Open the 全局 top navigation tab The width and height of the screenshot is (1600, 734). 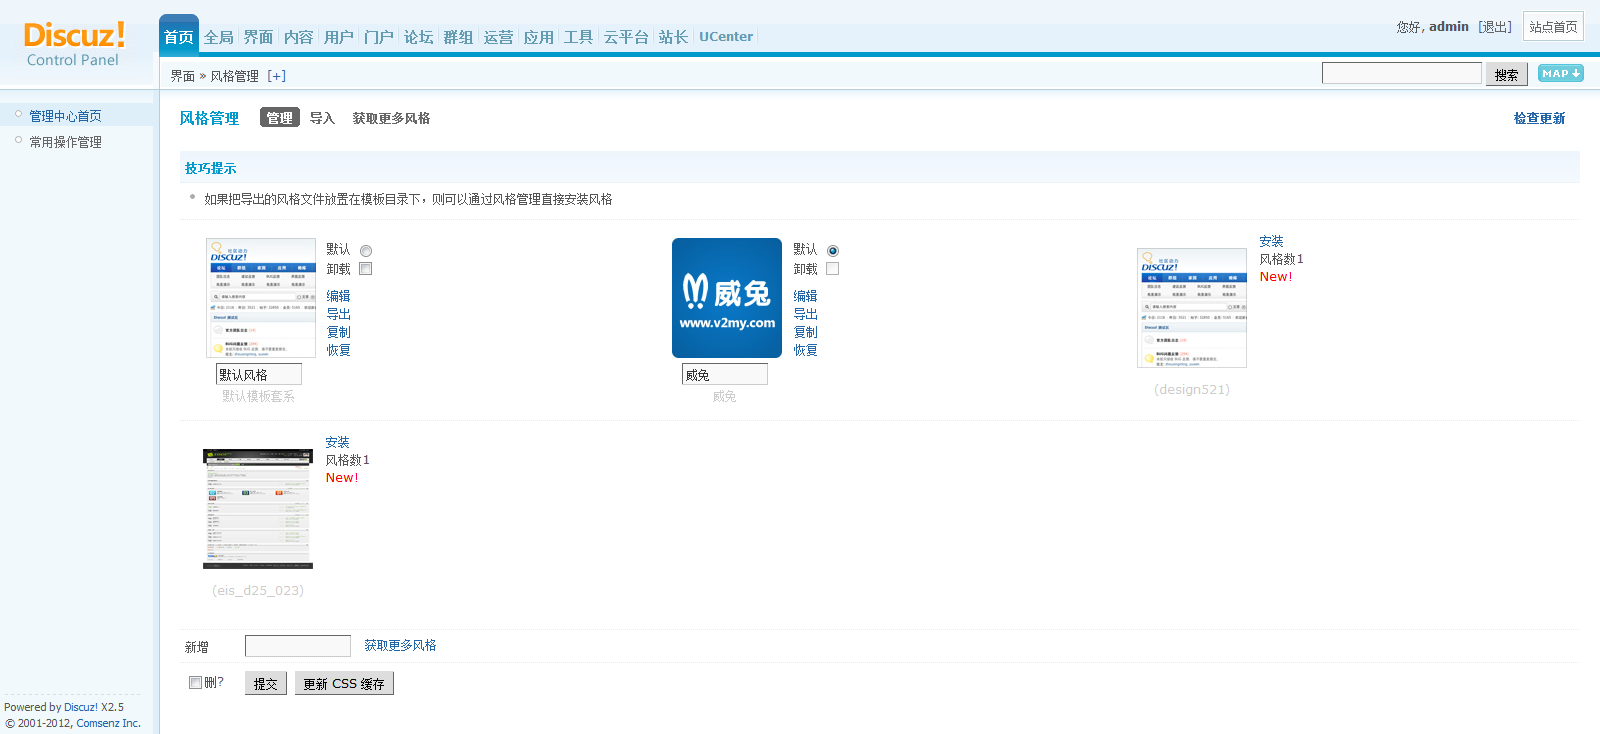[x=219, y=37]
